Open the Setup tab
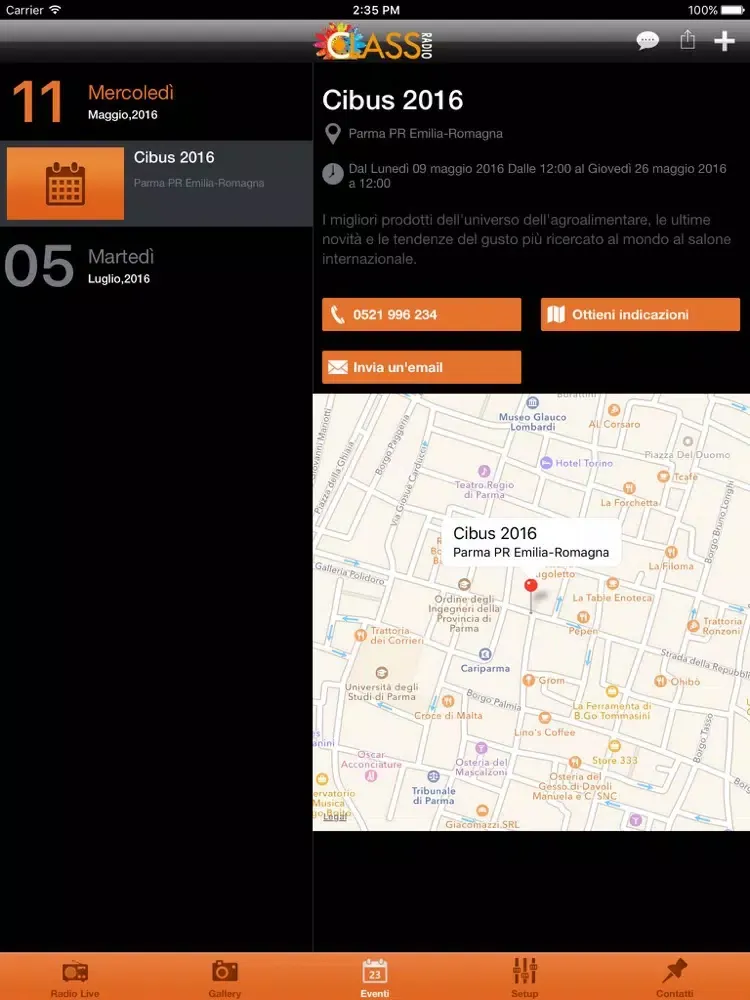This screenshot has height=1000, width=750. pyautogui.click(x=524, y=978)
